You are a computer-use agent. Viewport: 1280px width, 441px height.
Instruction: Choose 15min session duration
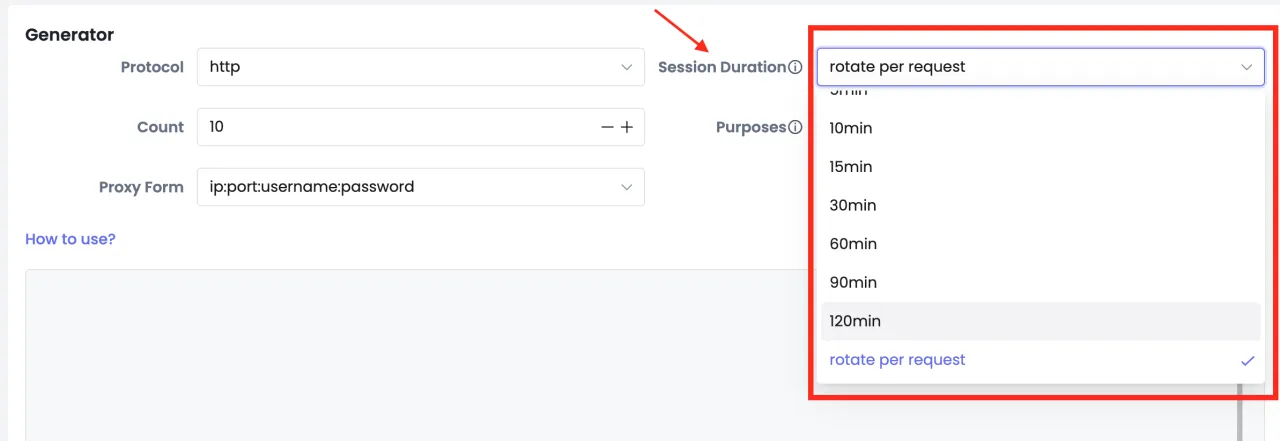(x=851, y=166)
